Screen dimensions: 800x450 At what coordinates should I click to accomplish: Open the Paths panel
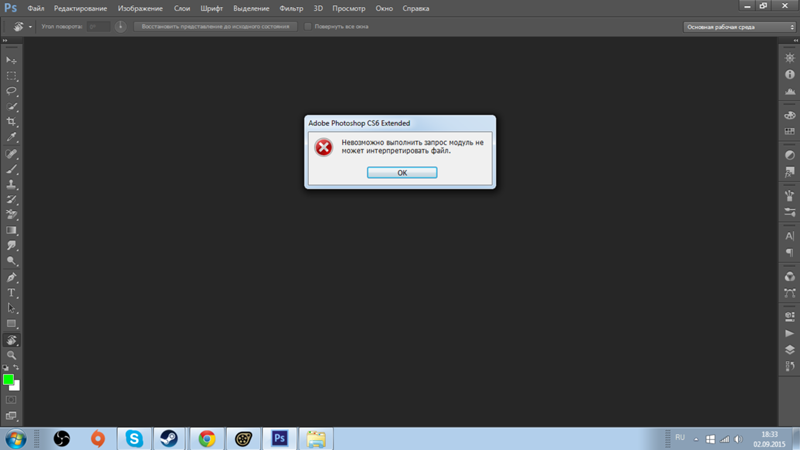790,293
